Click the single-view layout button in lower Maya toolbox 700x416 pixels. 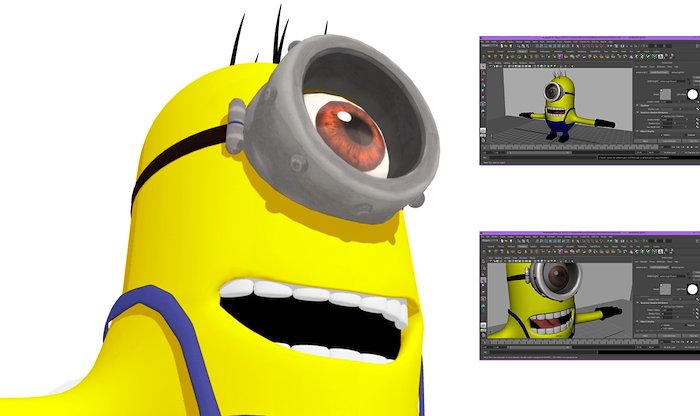point(483,325)
